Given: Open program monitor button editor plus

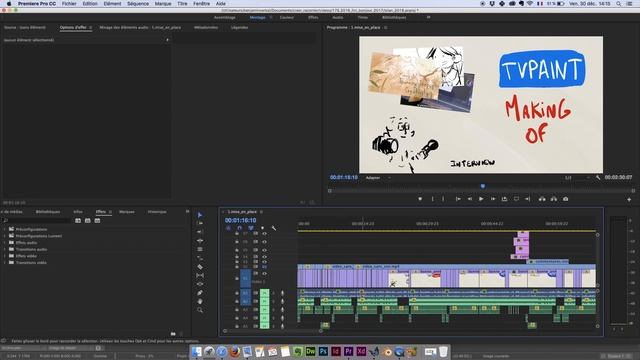Looking at the screenshot, I should [x=629, y=200].
